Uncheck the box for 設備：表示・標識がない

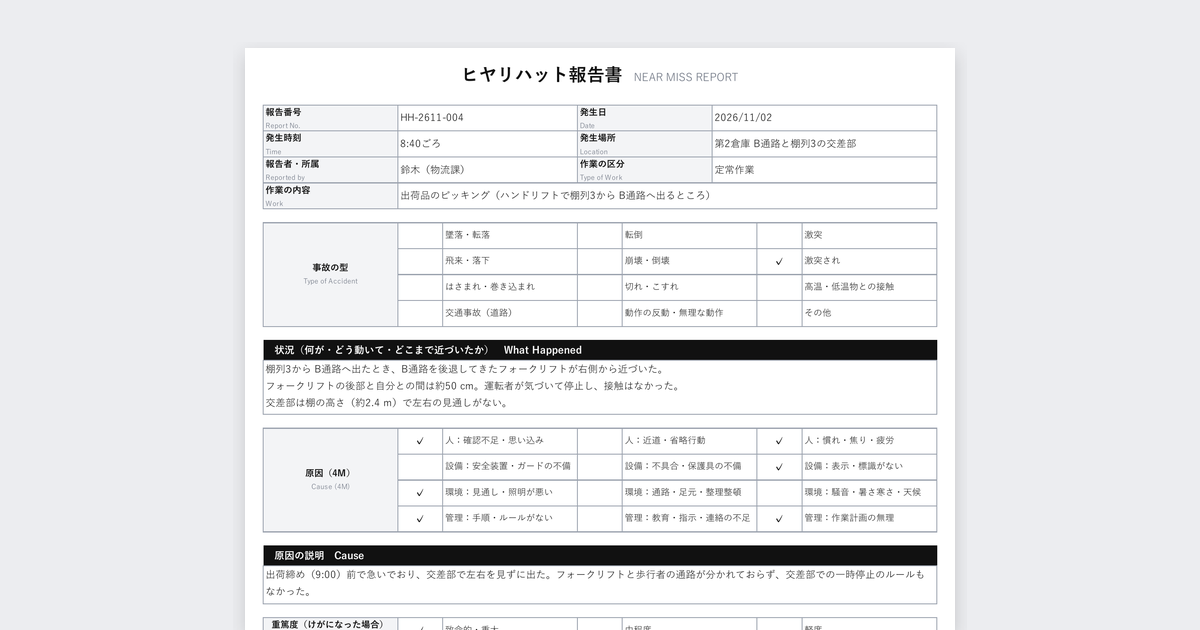pyautogui.click(x=779, y=467)
